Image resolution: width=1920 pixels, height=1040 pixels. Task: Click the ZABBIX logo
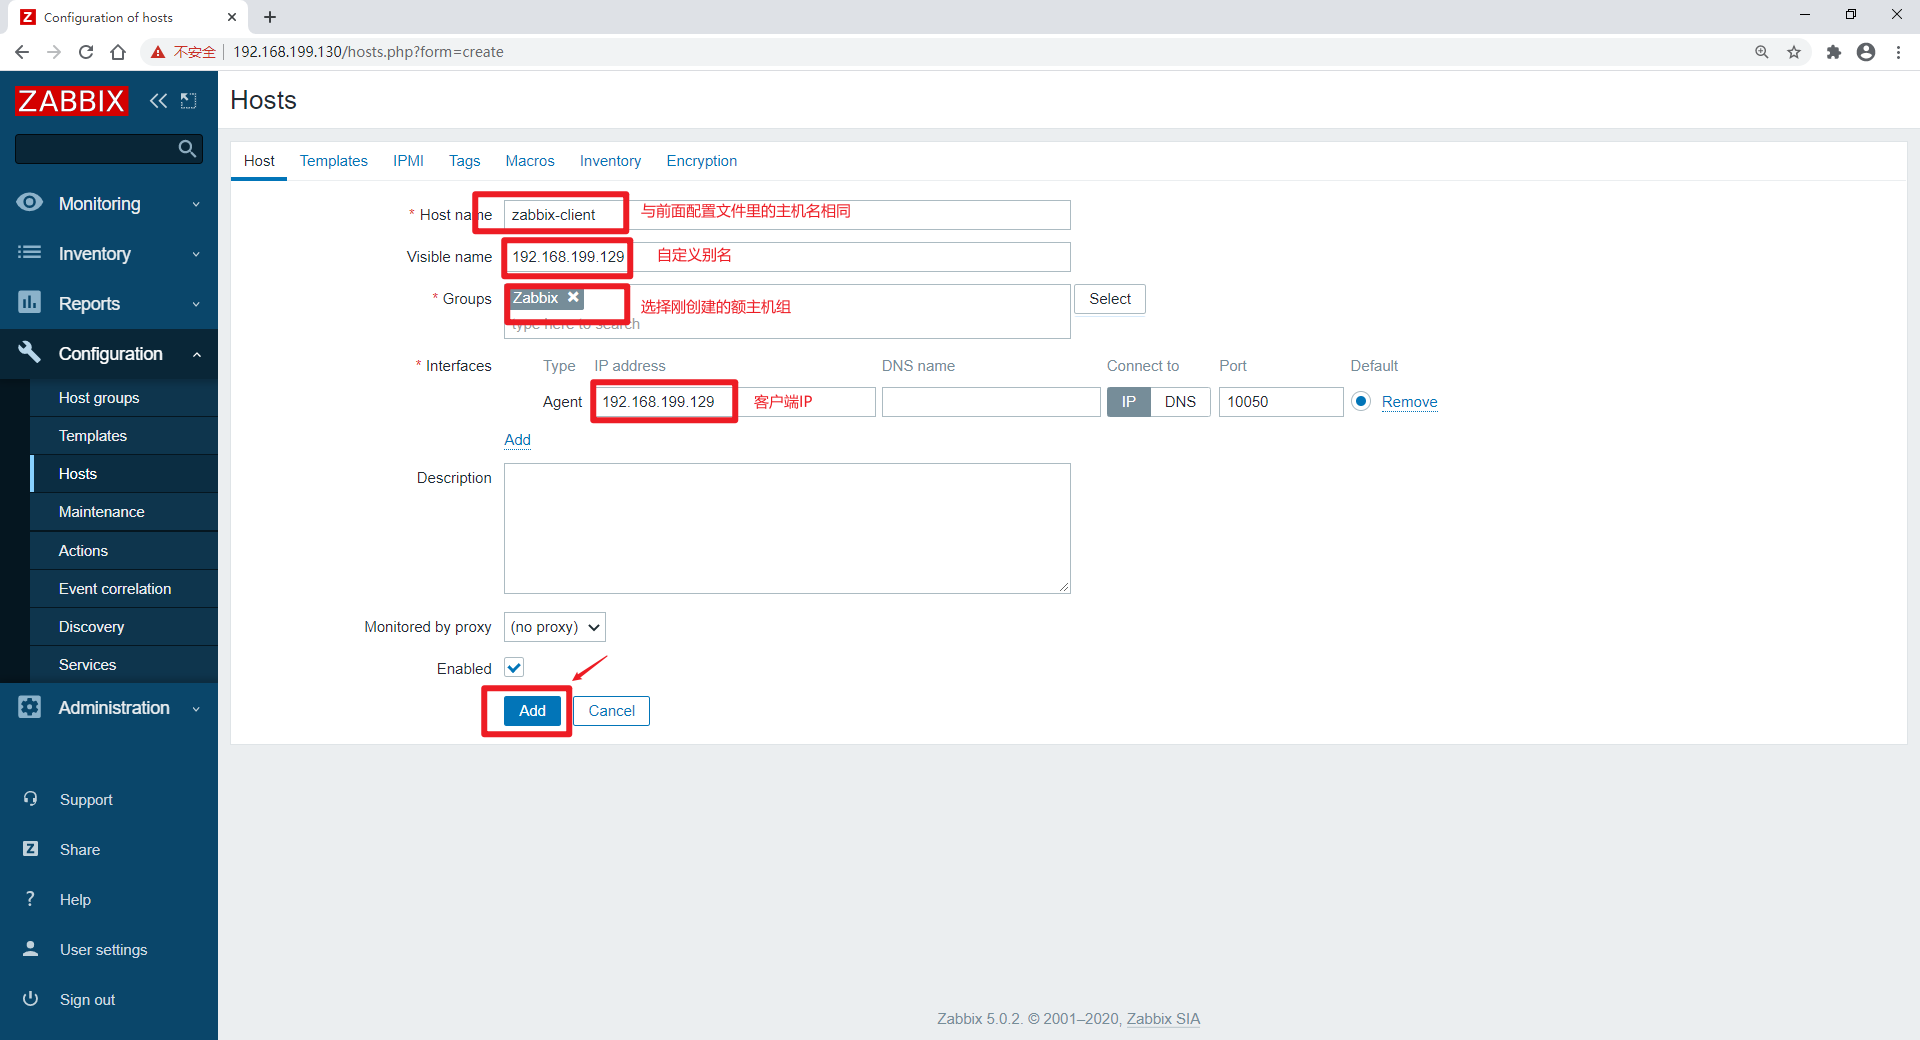[x=71, y=101]
